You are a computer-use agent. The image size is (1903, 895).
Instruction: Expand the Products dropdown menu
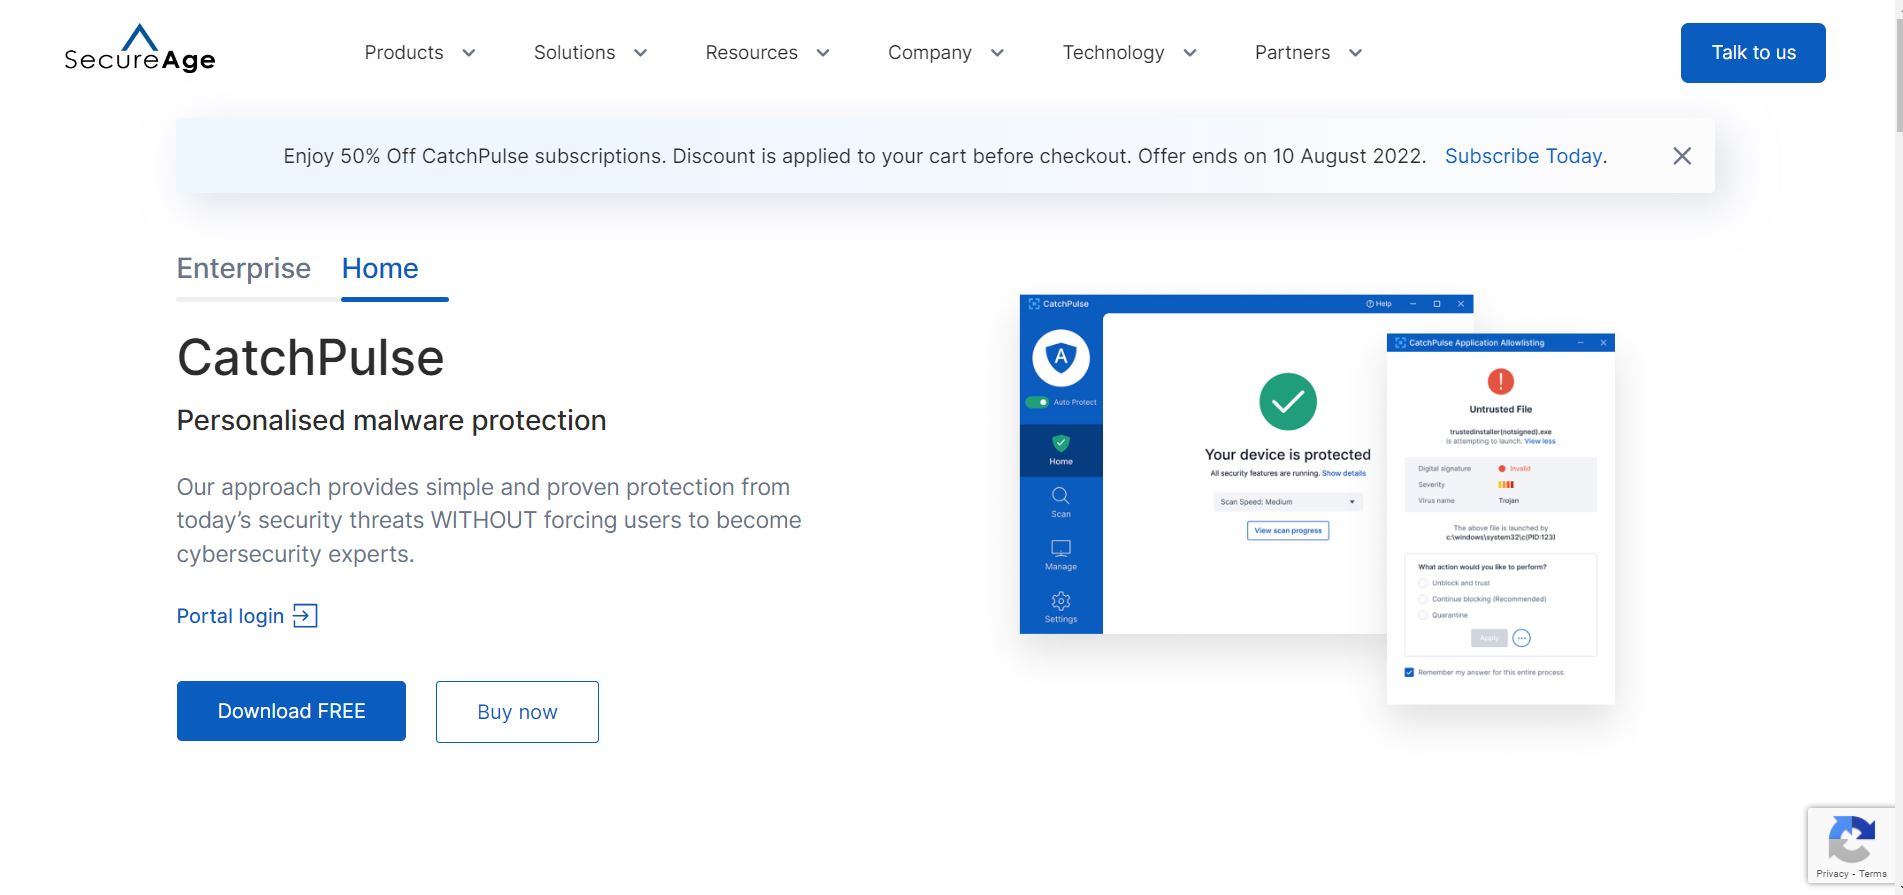click(419, 53)
